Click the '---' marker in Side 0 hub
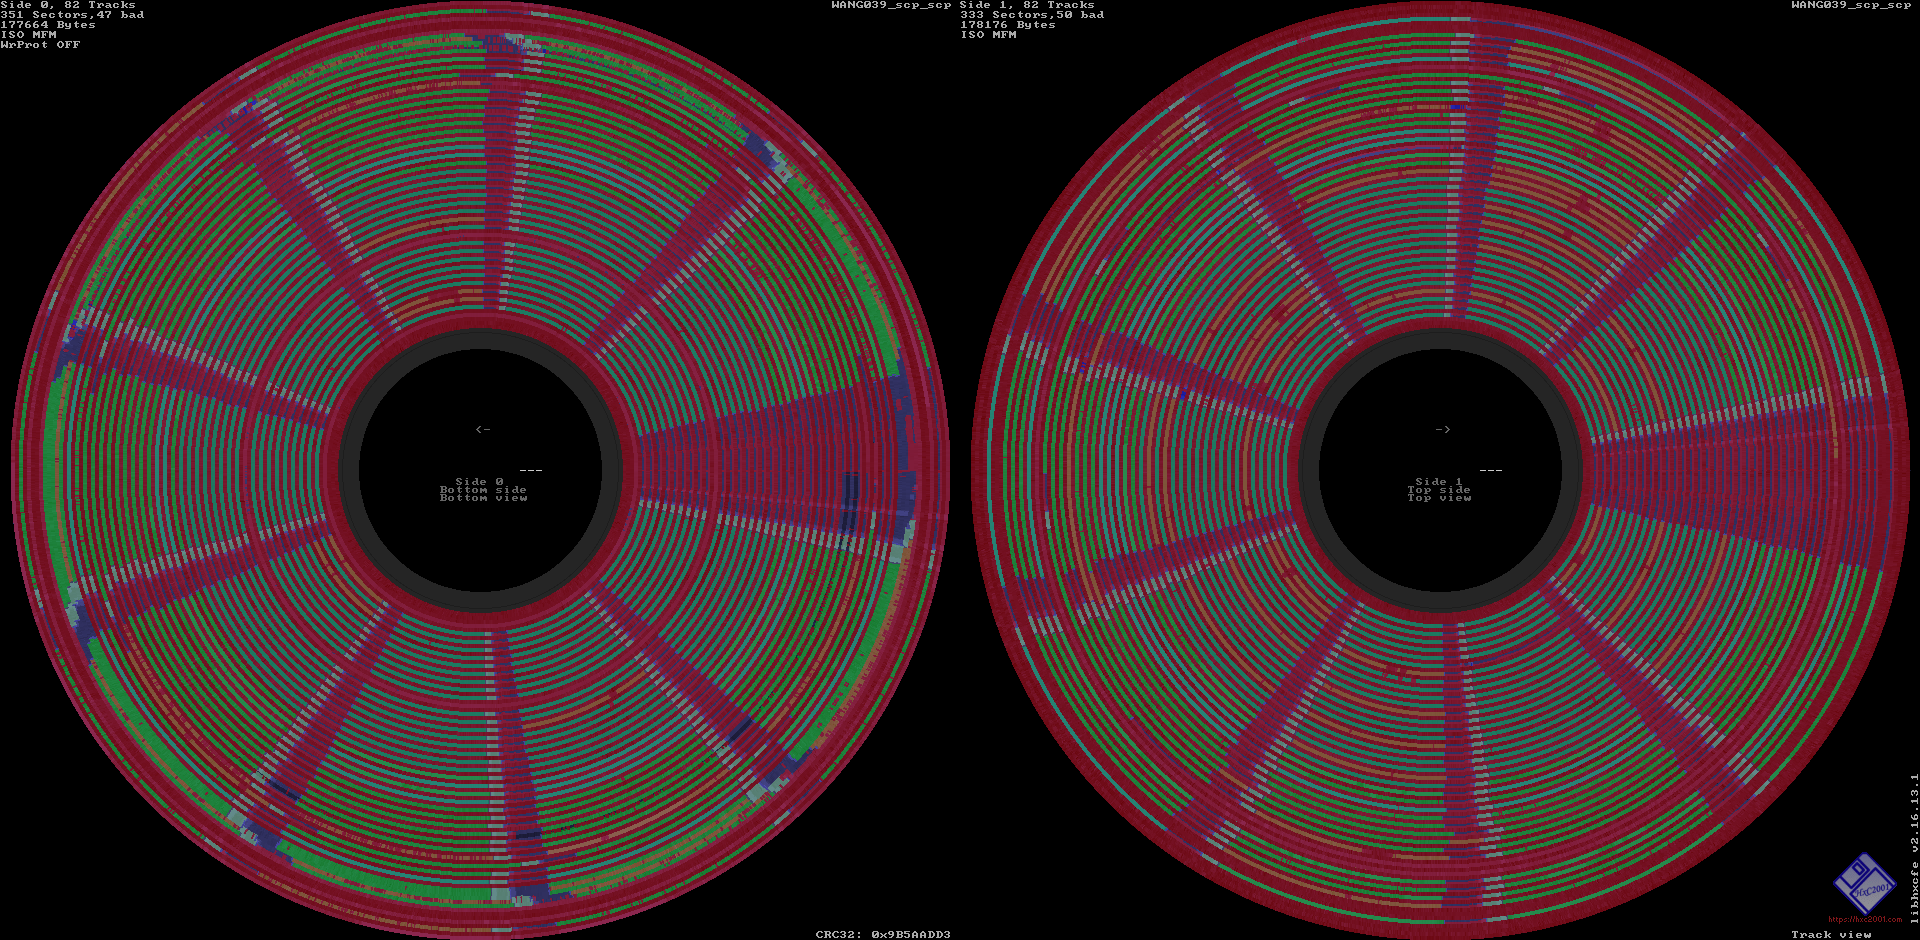 pyautogui.click(x=531, y=470)
